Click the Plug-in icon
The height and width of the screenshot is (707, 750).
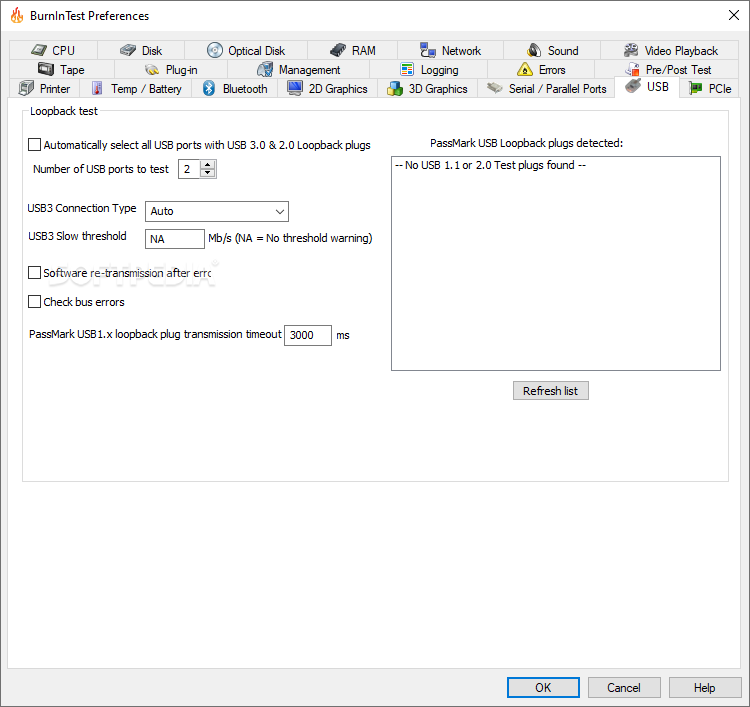[x=152, y=70]
